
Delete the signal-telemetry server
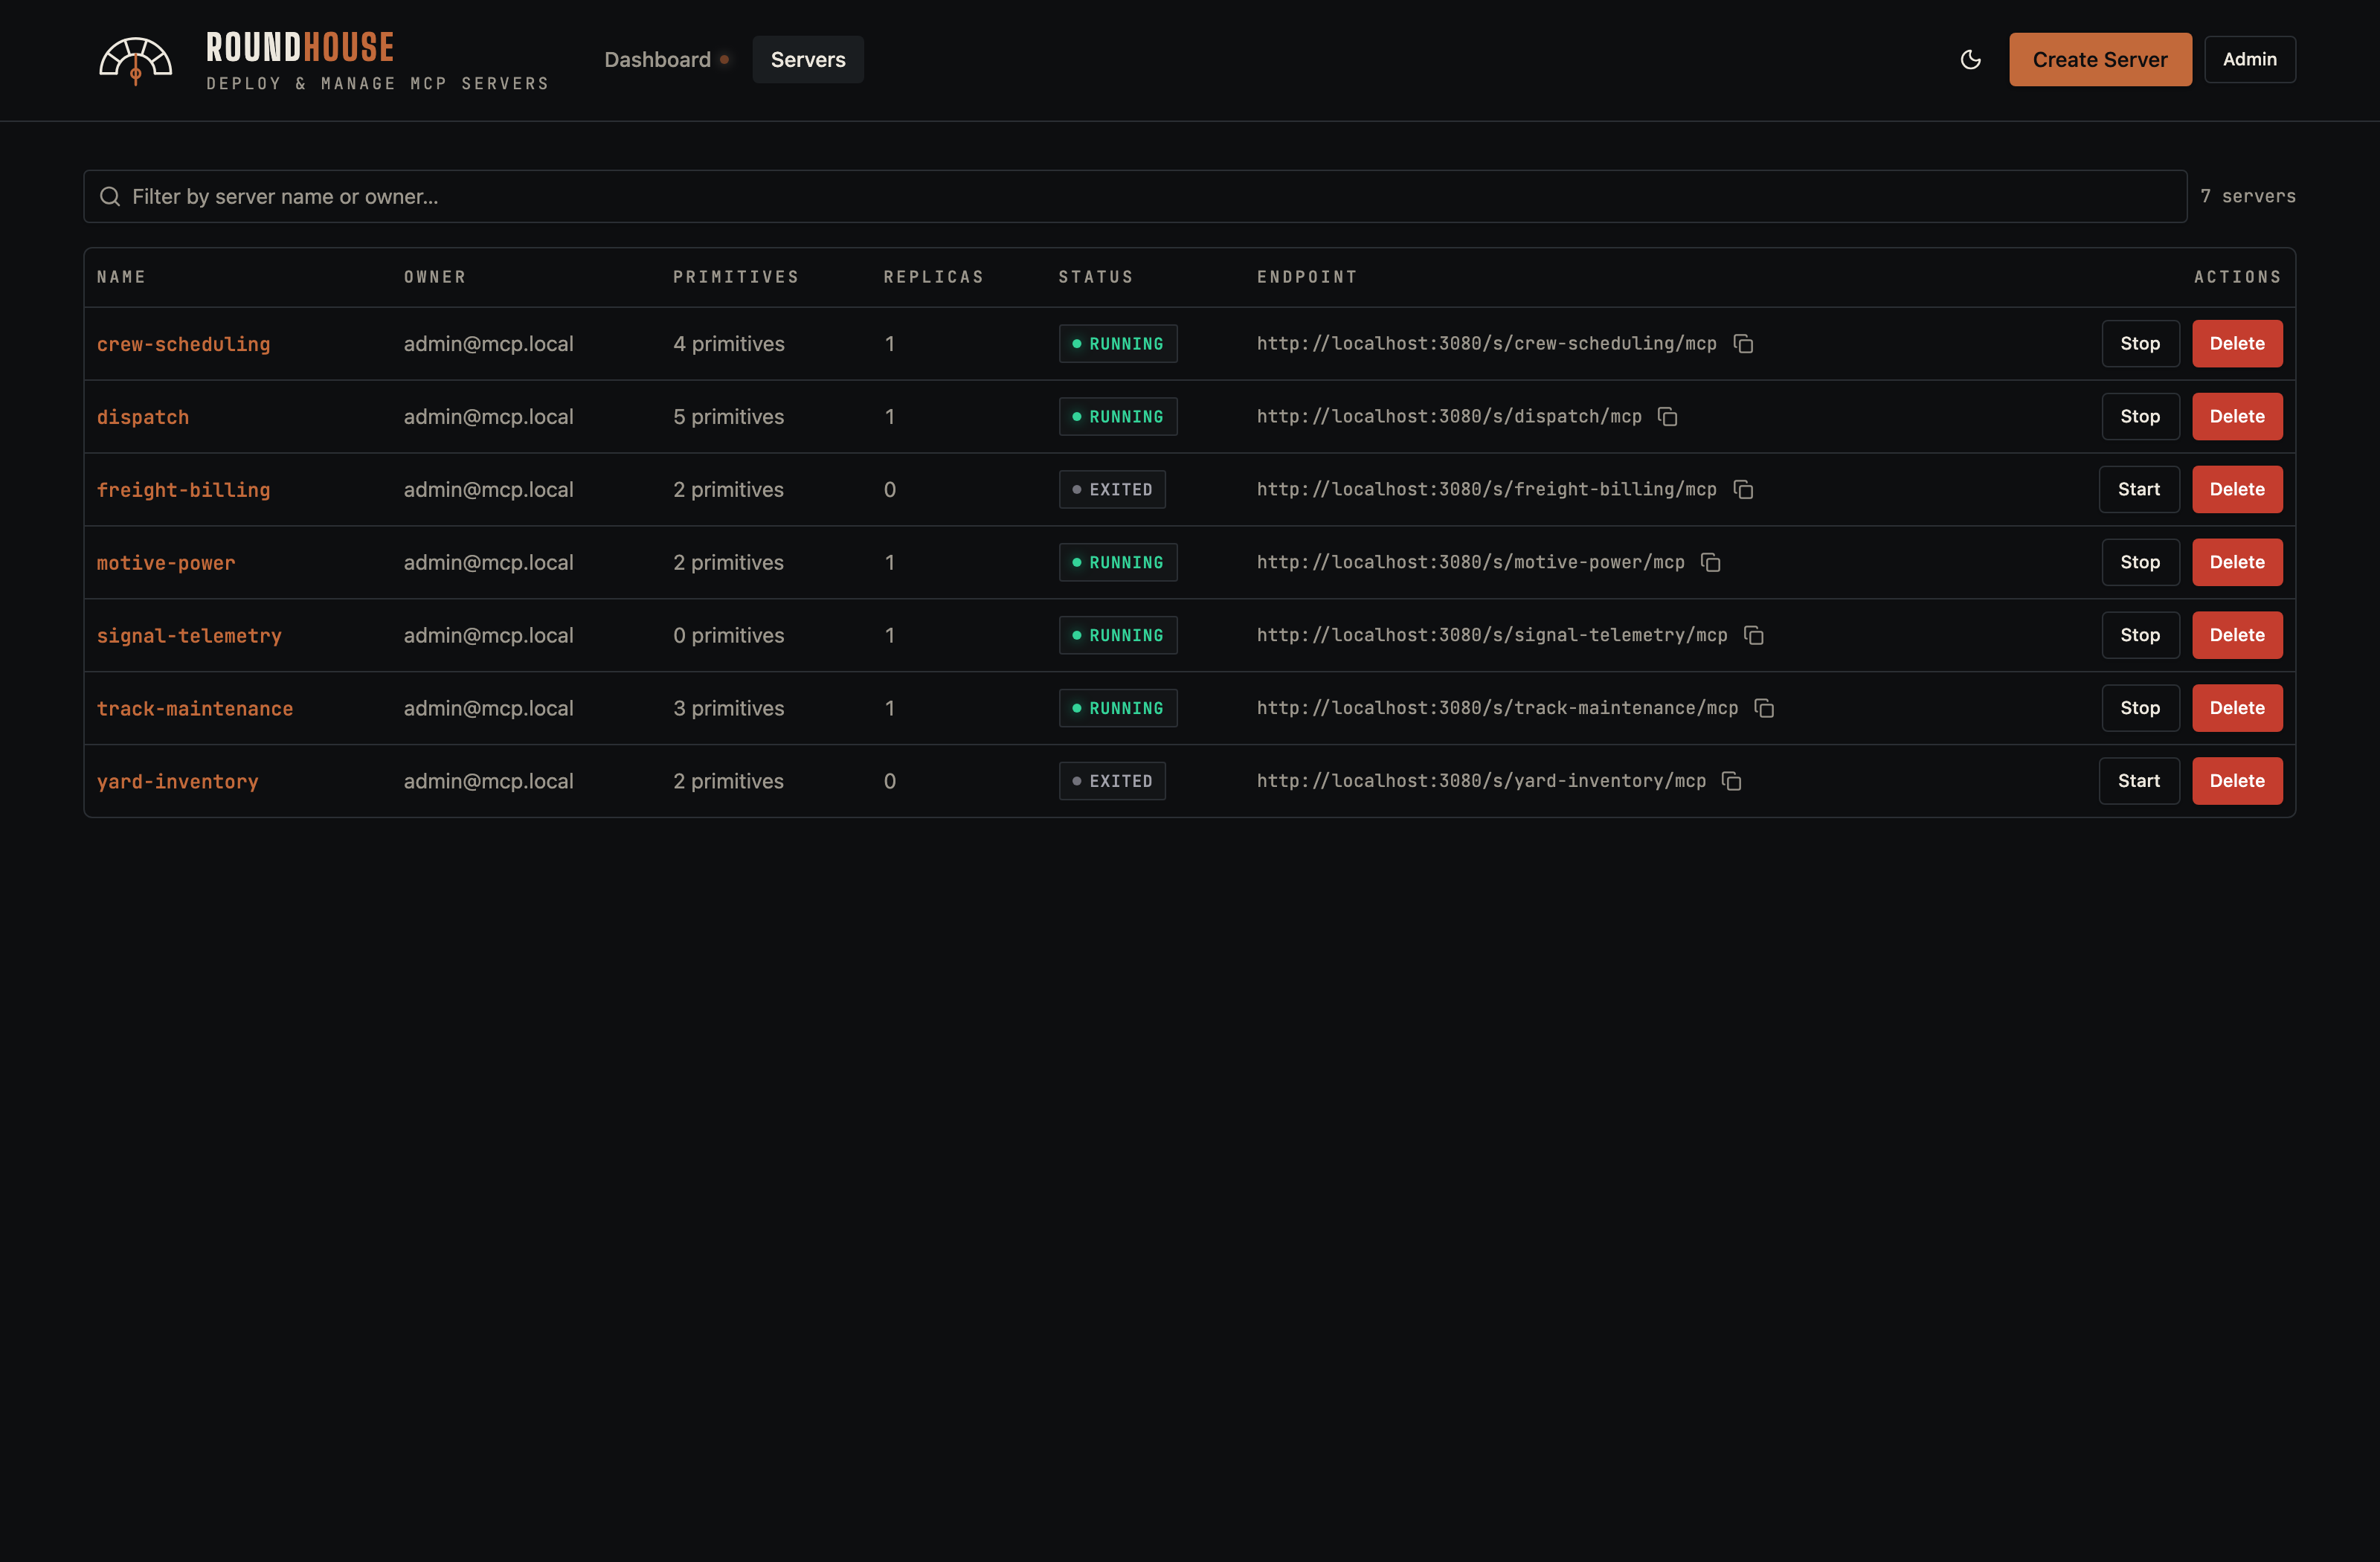click(2237, 636)
